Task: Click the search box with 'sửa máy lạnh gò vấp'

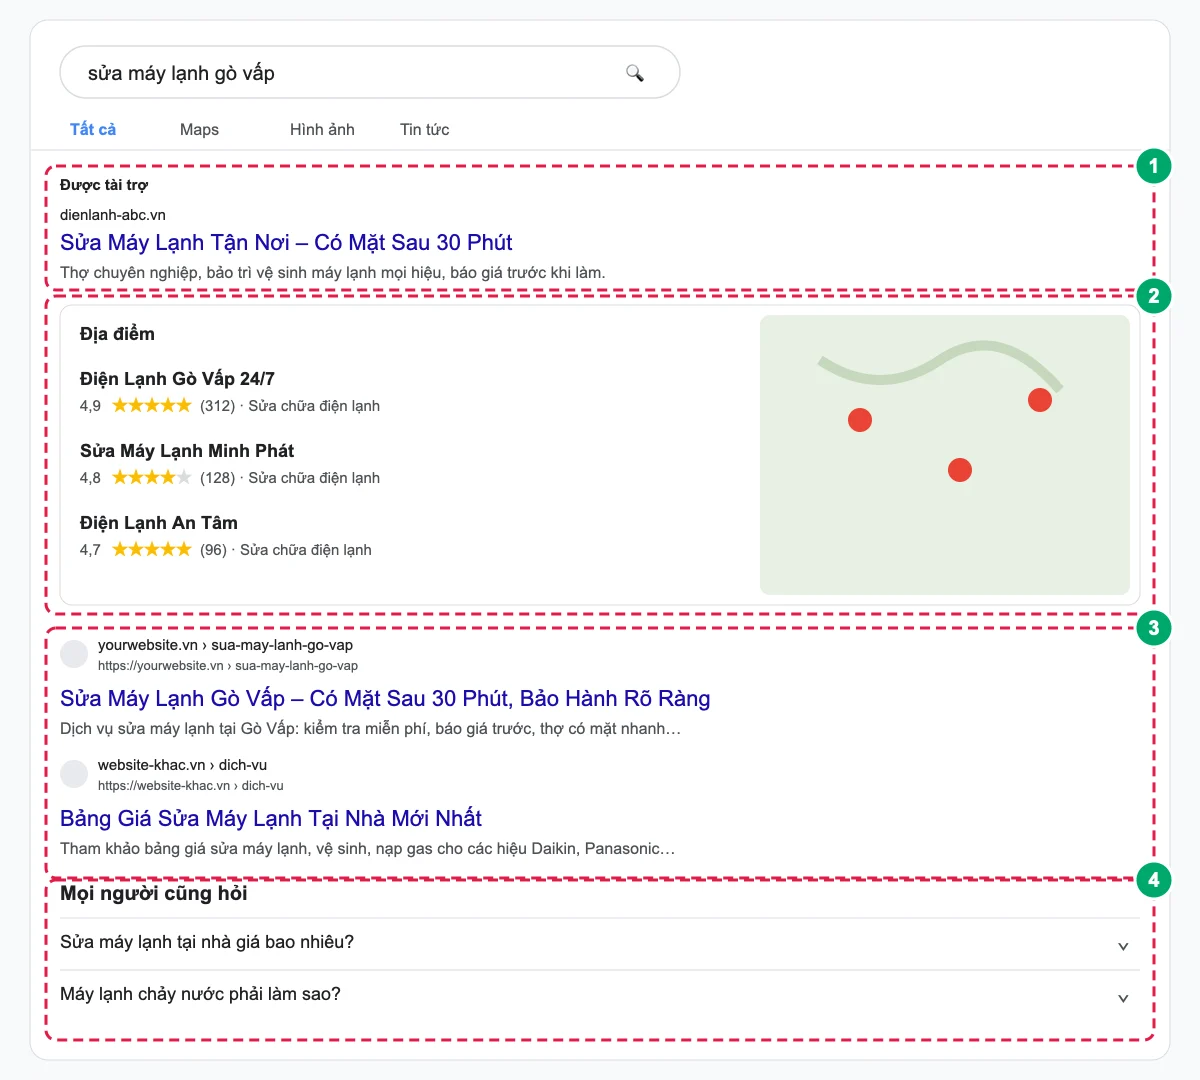Action: point(370,72)
